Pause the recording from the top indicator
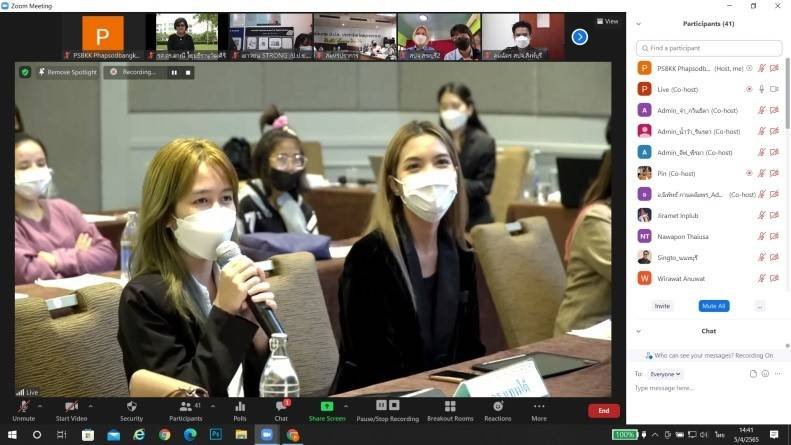This screenshot has width=791, height=445. tap(174, 72)
